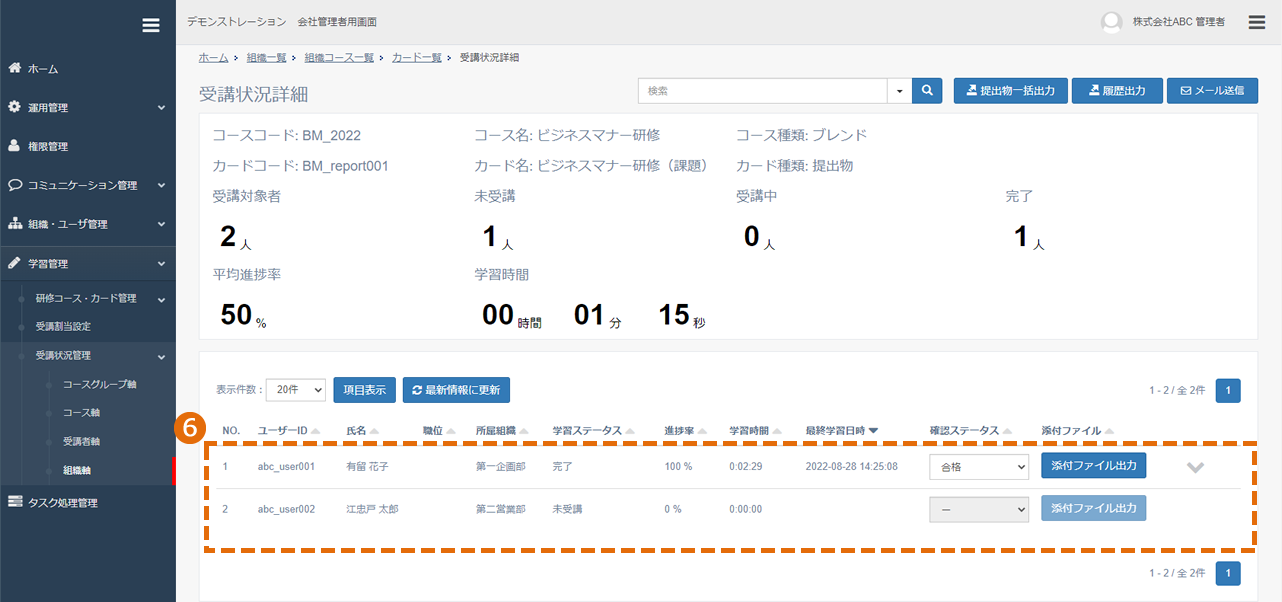This screenshot has width=1282, height=602.
Task: Expand コミュニケーション管理 sidebar menu
Action: click(x=88, y=185)
